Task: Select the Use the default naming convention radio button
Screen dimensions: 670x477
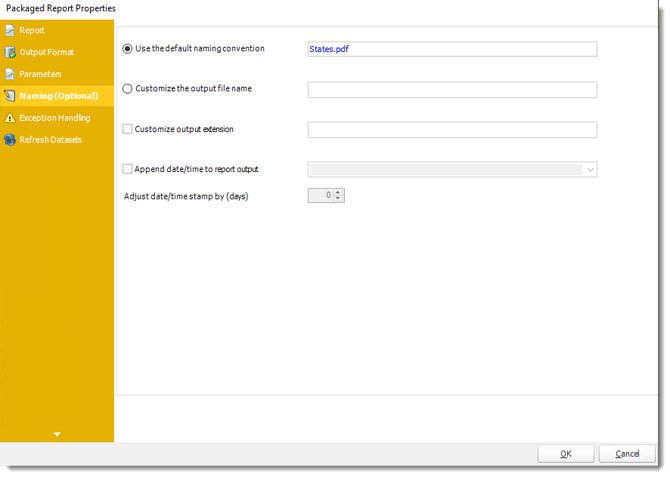Action: point(127,49)
